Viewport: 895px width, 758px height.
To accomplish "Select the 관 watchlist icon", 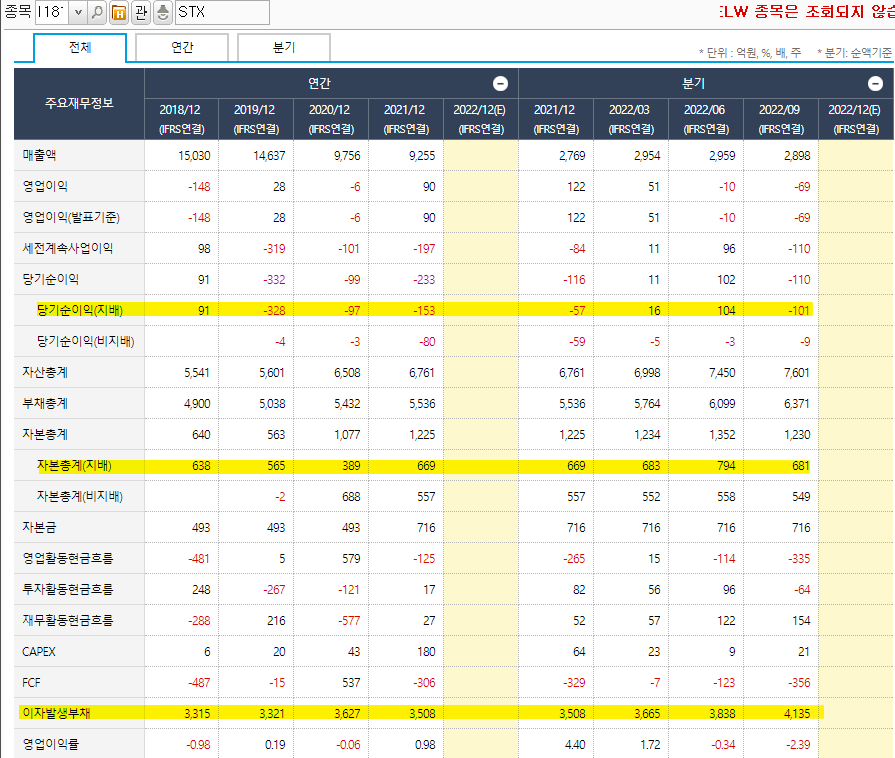I will (x=141, y=14).
